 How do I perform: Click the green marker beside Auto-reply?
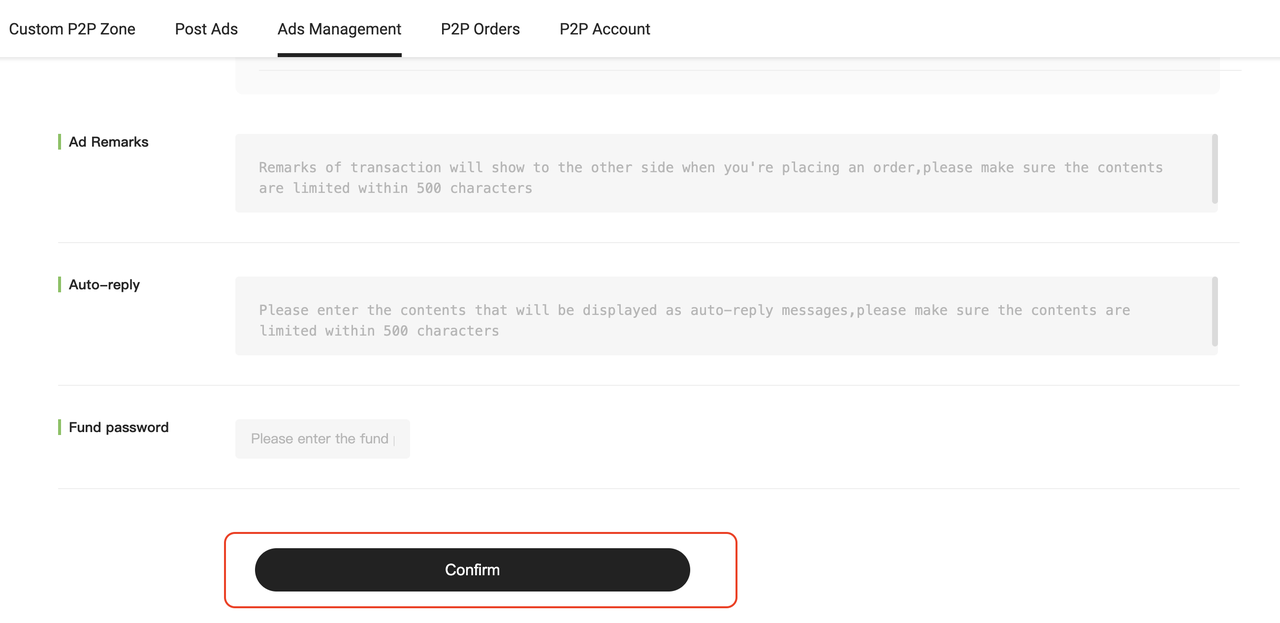tap(60, 285)
